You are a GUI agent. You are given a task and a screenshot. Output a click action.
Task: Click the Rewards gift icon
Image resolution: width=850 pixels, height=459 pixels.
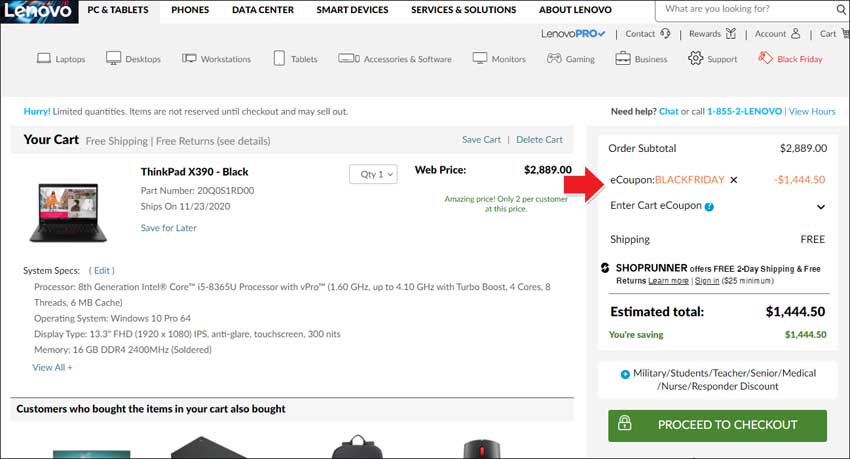tap(731, 34)
